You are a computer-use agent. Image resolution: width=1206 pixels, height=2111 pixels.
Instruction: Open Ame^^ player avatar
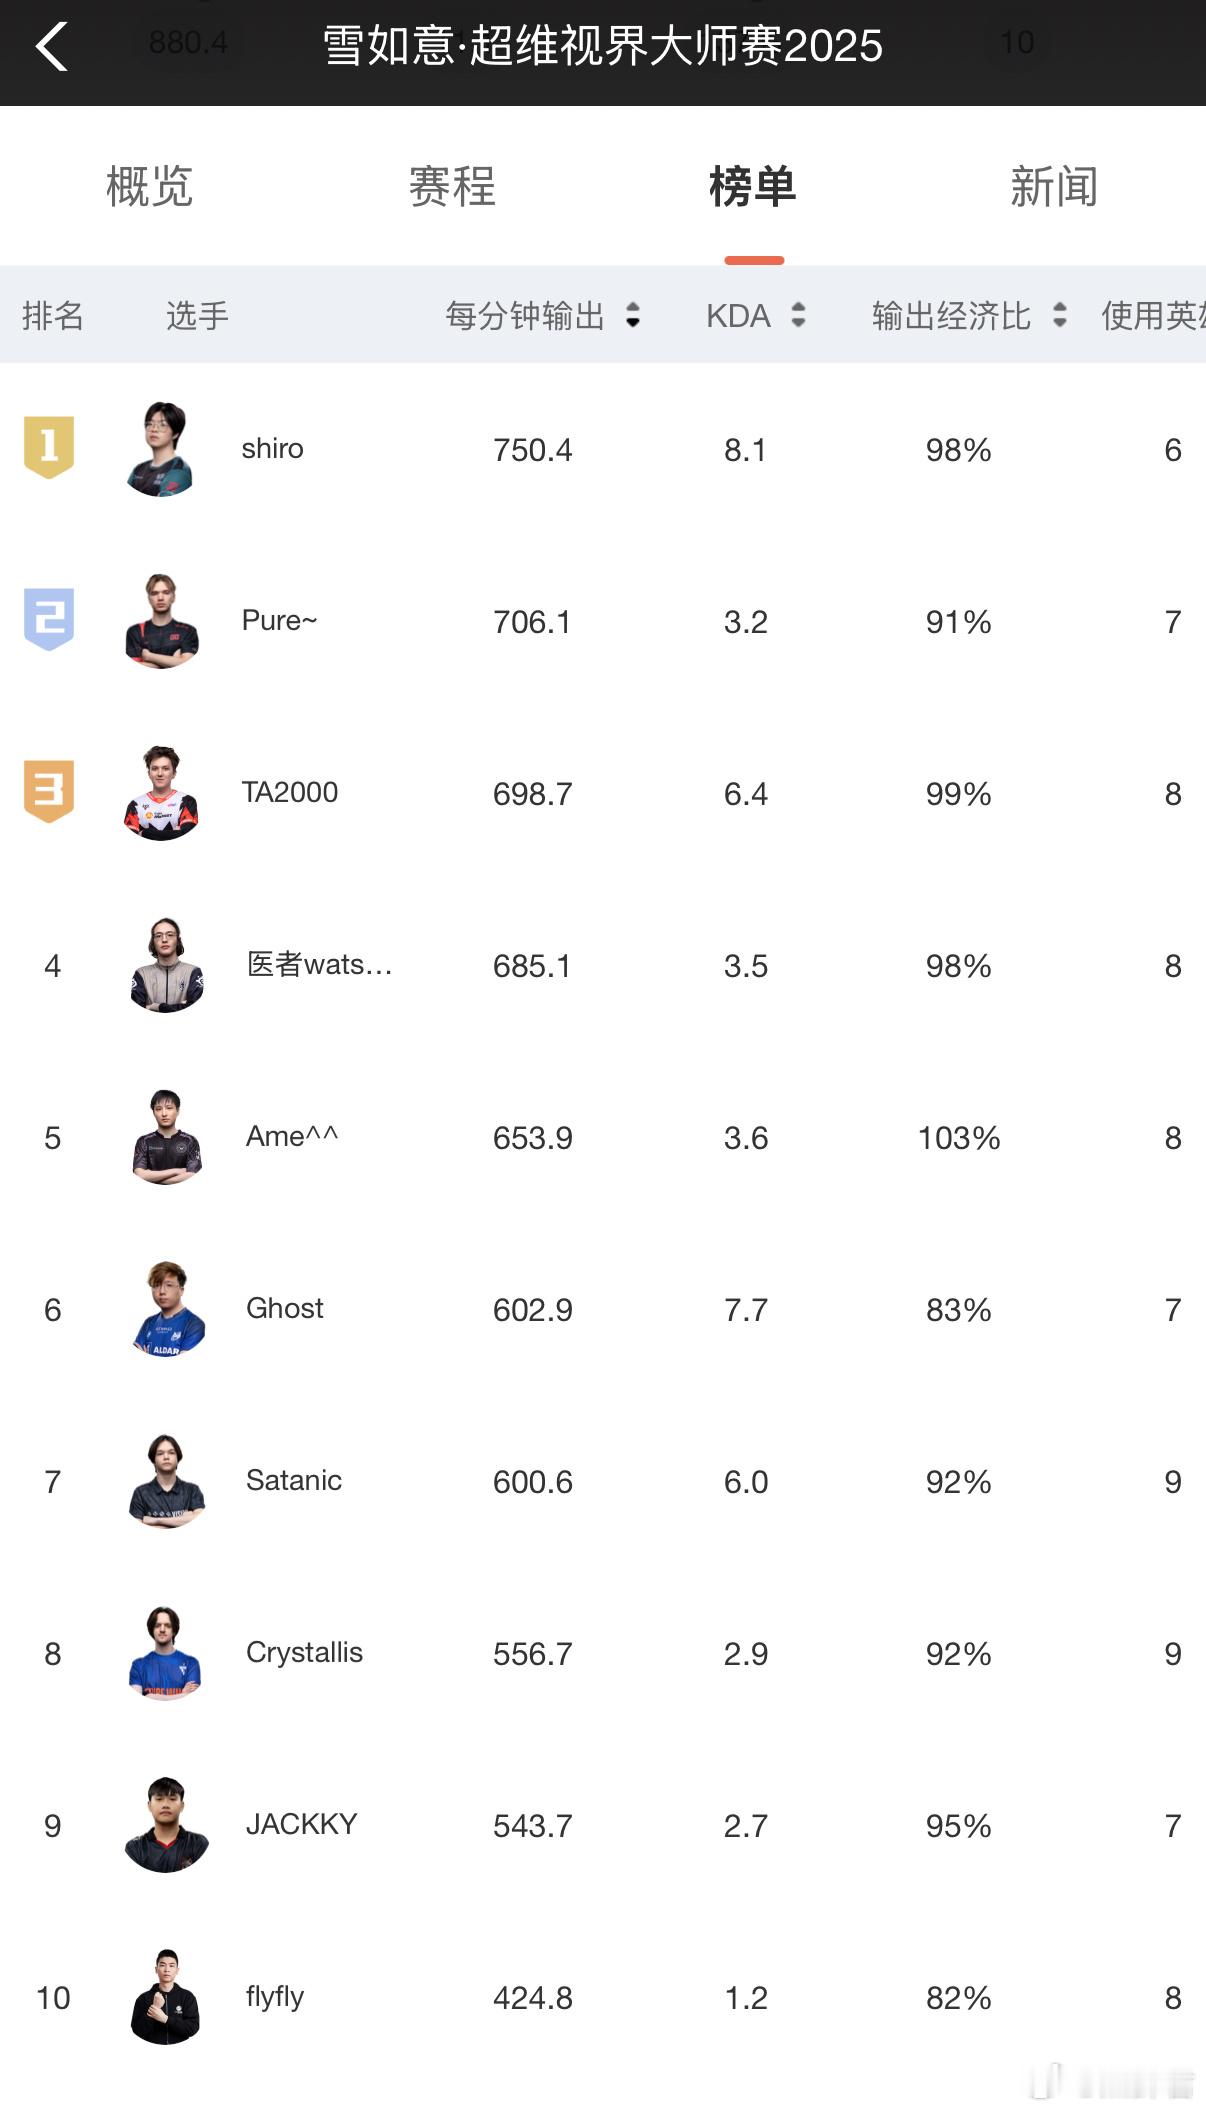167,1137
